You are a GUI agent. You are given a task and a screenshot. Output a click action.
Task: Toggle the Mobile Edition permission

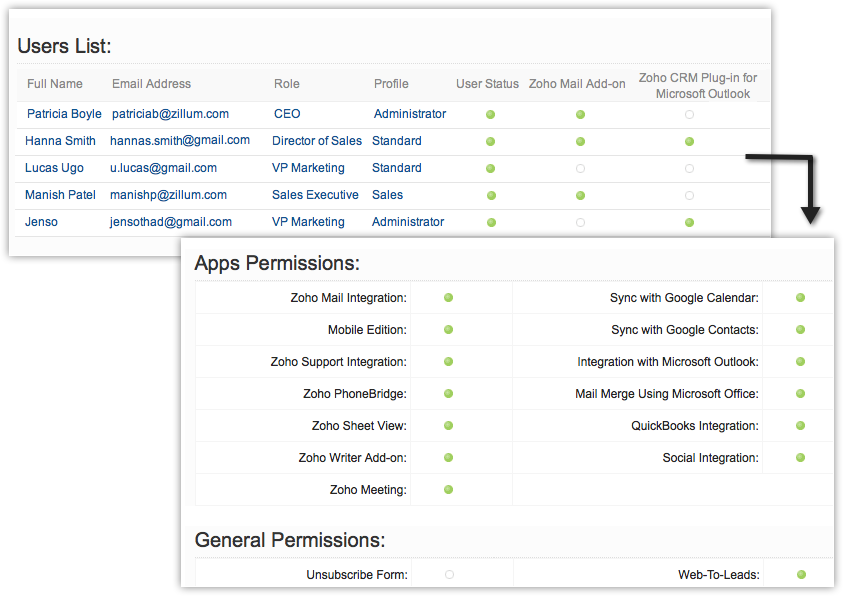tap(448, 330)
